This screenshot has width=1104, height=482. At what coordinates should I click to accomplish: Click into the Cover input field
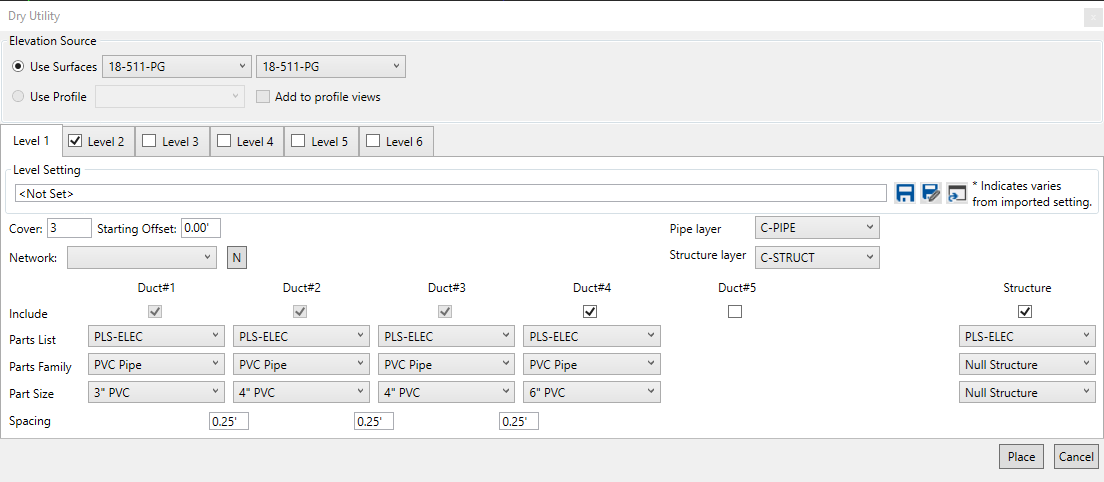[x=69, y=228]
